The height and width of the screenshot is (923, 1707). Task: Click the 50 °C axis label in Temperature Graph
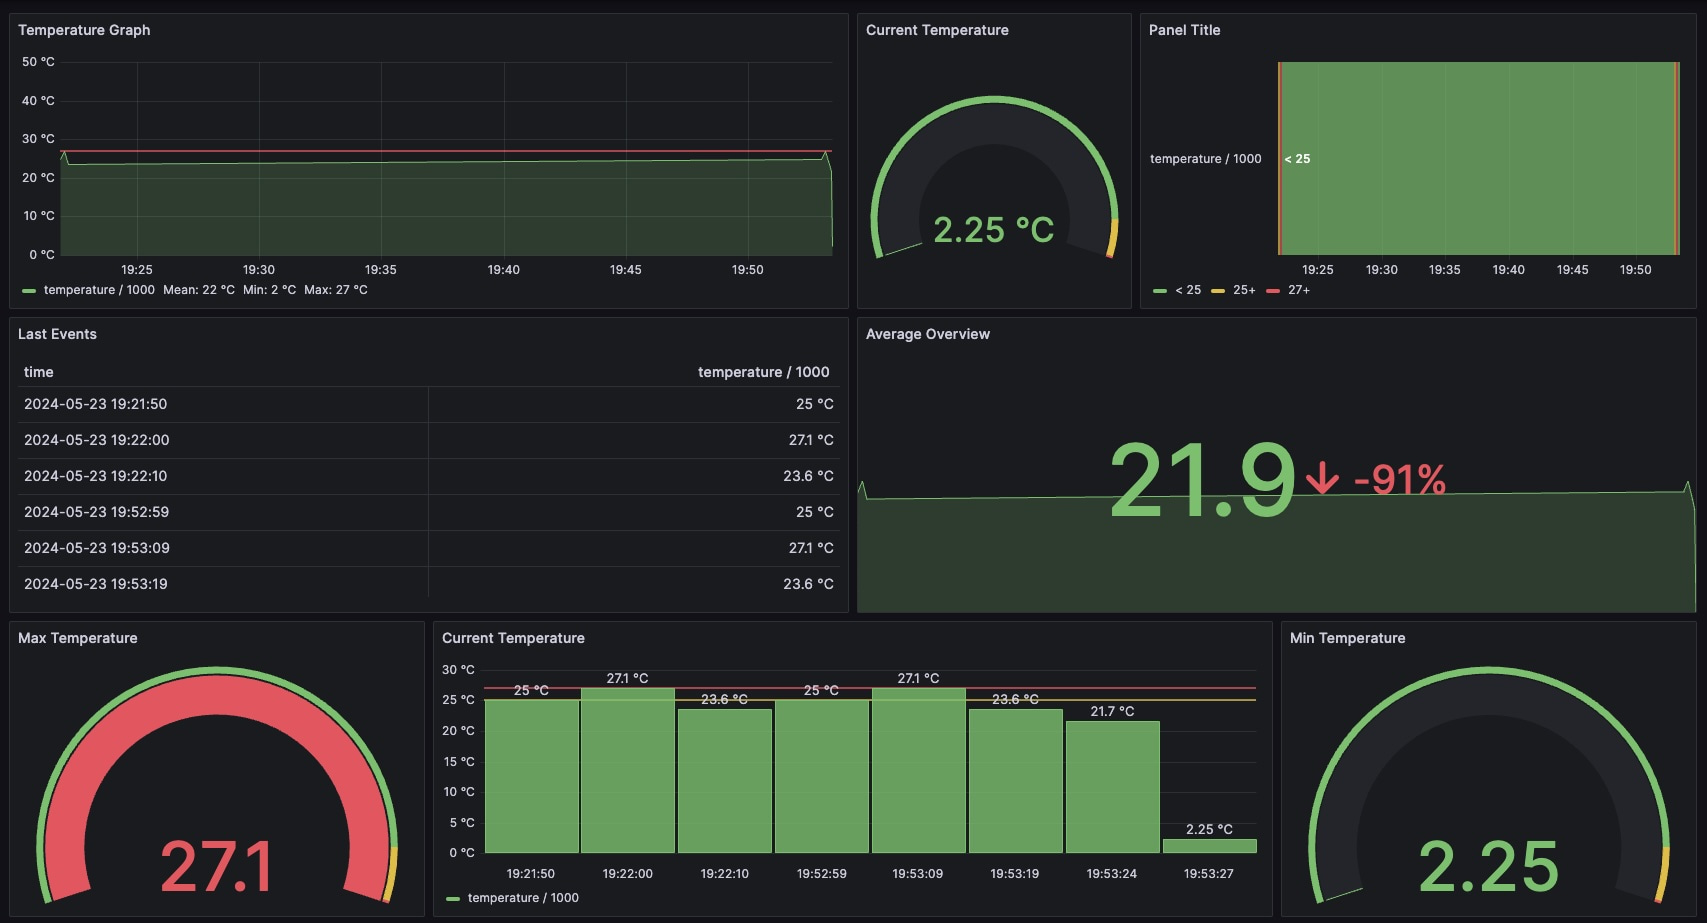38,62
